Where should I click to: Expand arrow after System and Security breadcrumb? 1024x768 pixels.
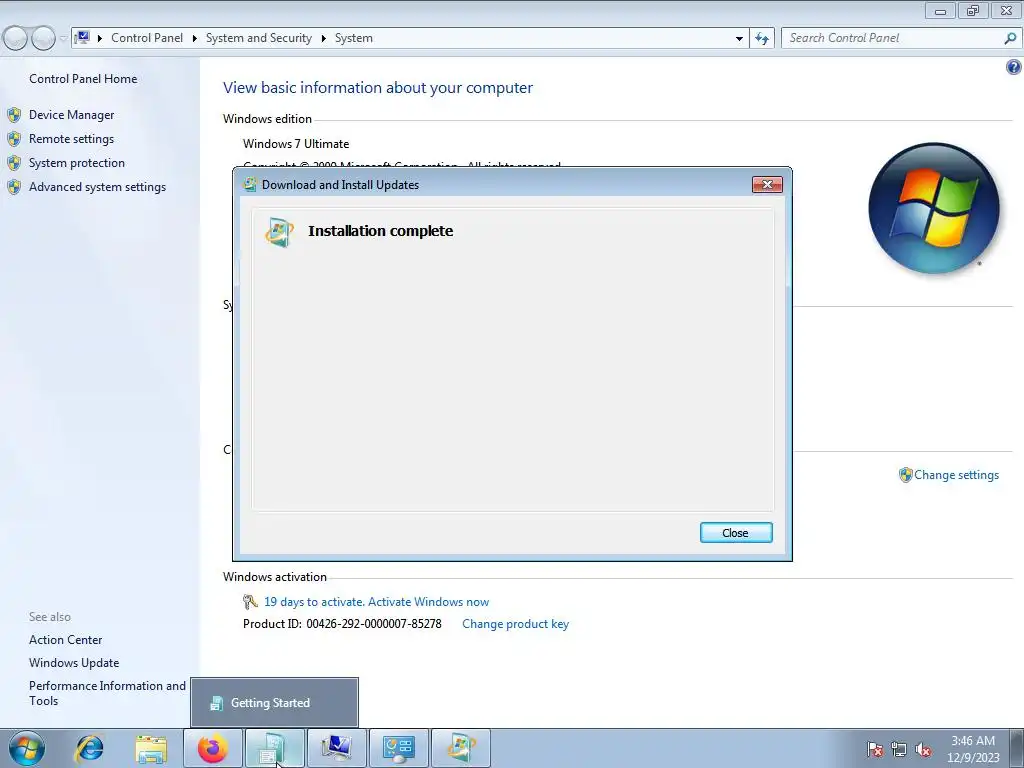coord(323,39)
